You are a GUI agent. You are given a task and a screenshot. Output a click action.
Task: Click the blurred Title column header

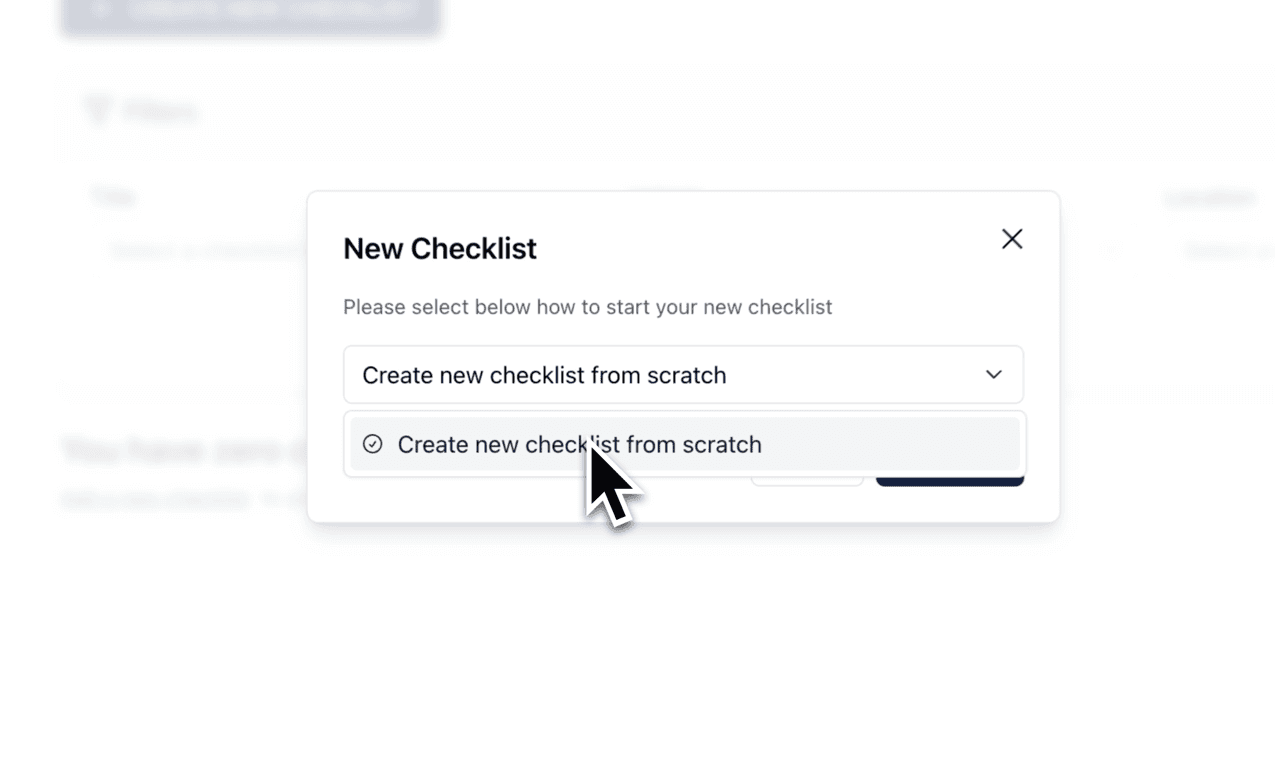113,196
